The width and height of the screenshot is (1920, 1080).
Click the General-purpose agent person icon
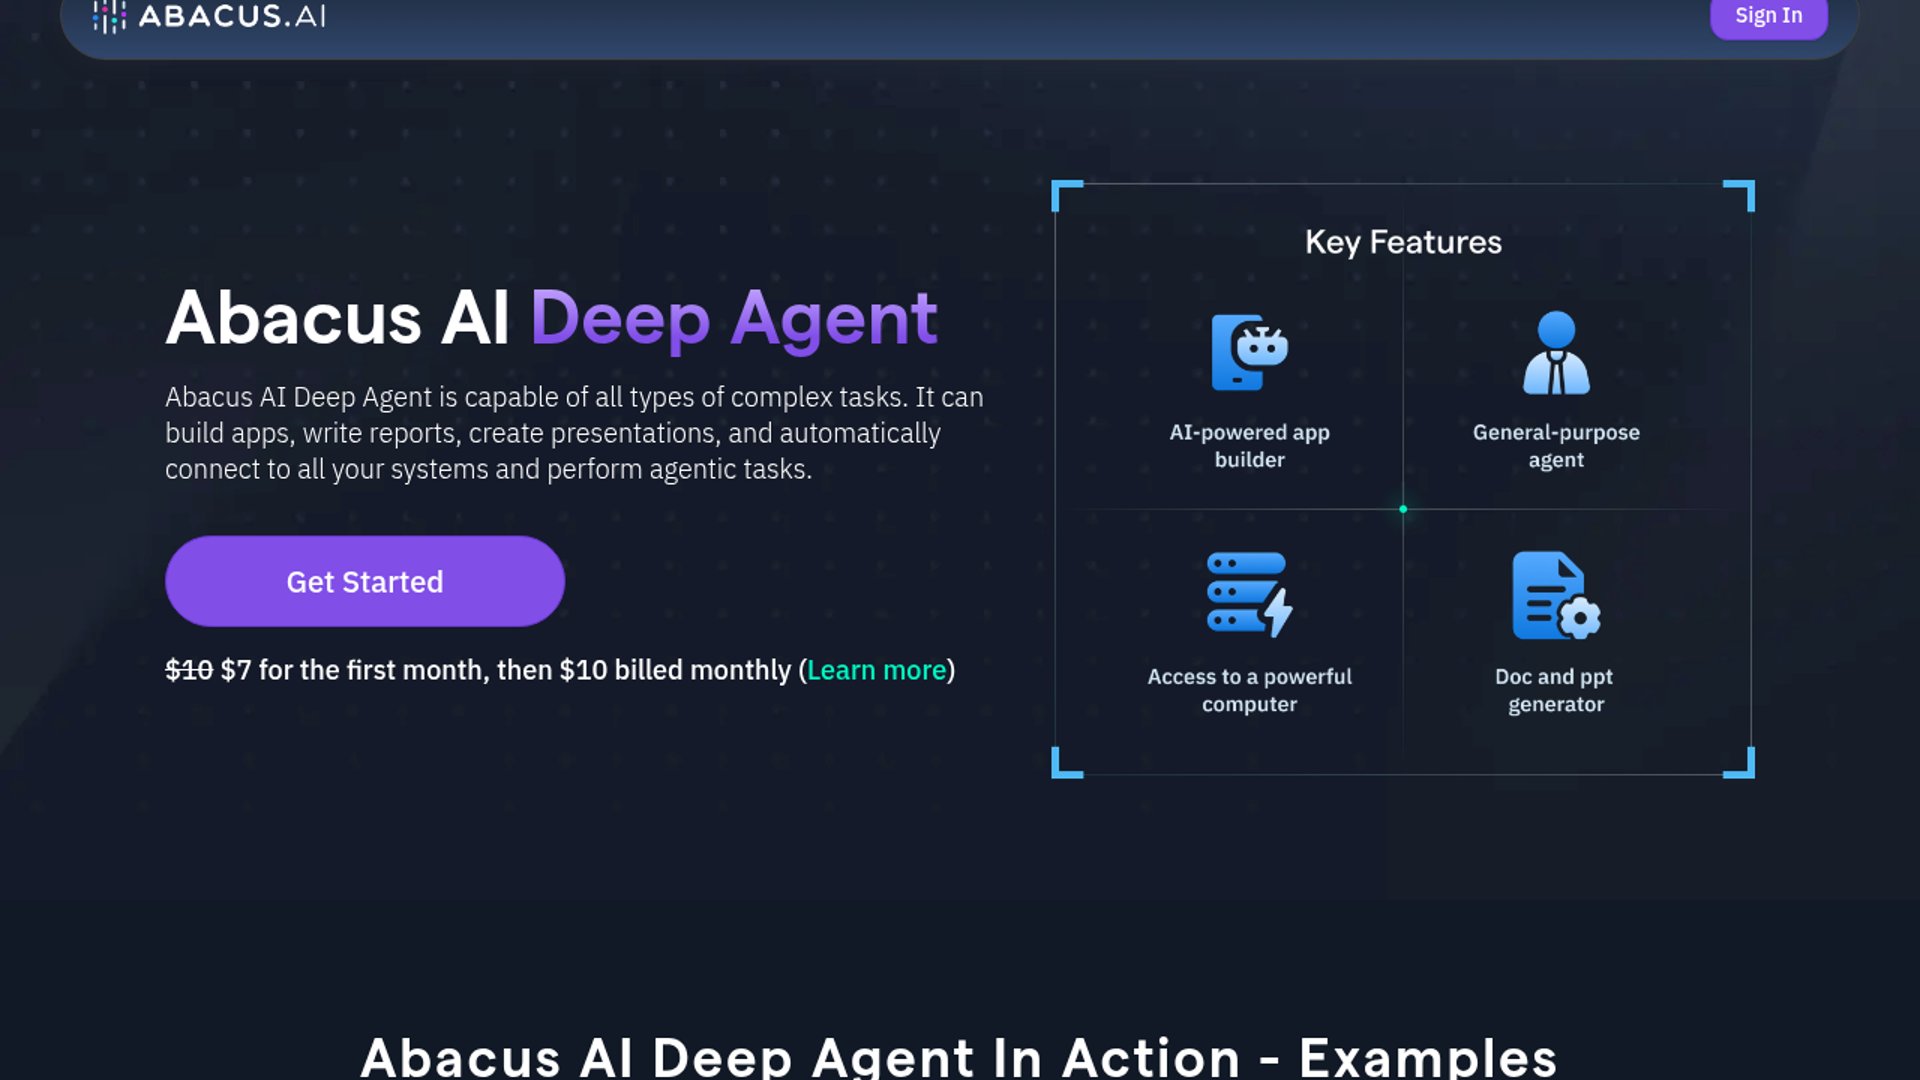click(1556, 352)
